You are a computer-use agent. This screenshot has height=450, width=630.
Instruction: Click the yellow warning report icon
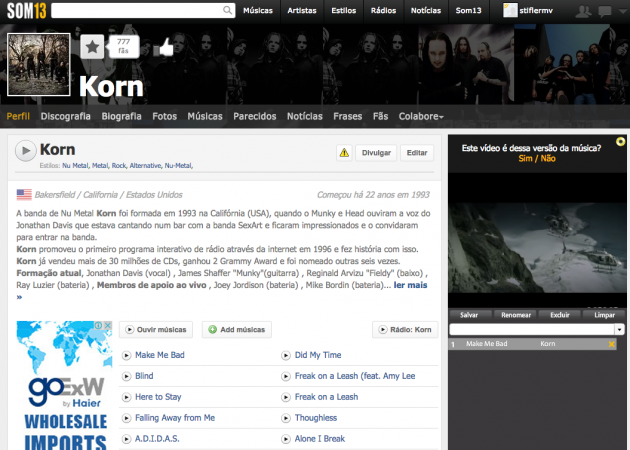pyautogui.click(x=344, y=153)
